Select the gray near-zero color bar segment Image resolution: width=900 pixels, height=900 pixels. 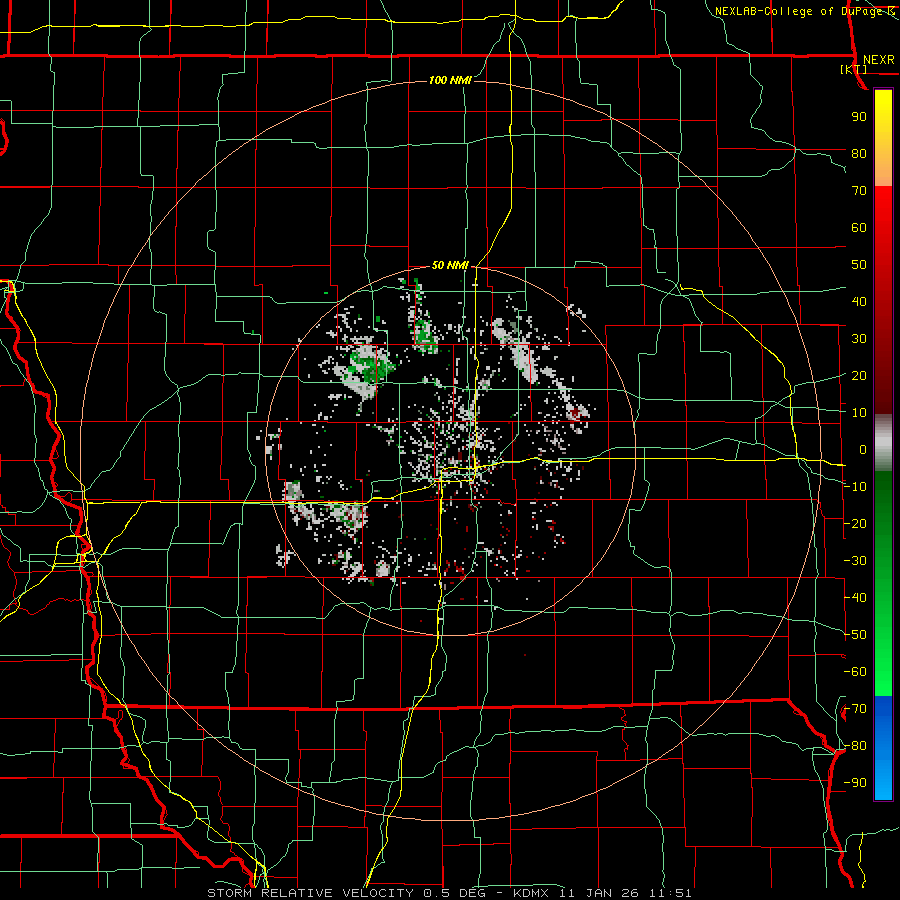tap(883, 443)
